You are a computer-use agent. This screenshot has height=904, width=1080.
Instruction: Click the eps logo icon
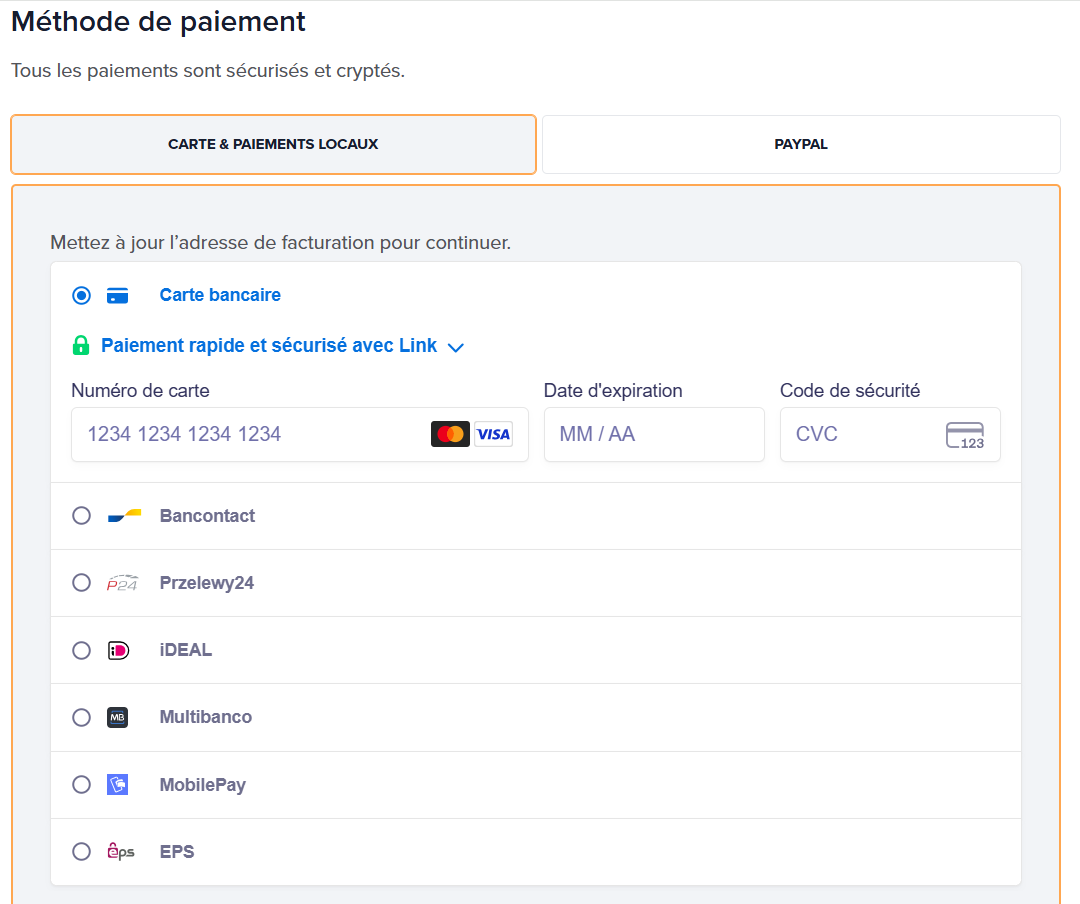(x=121, y=852)
